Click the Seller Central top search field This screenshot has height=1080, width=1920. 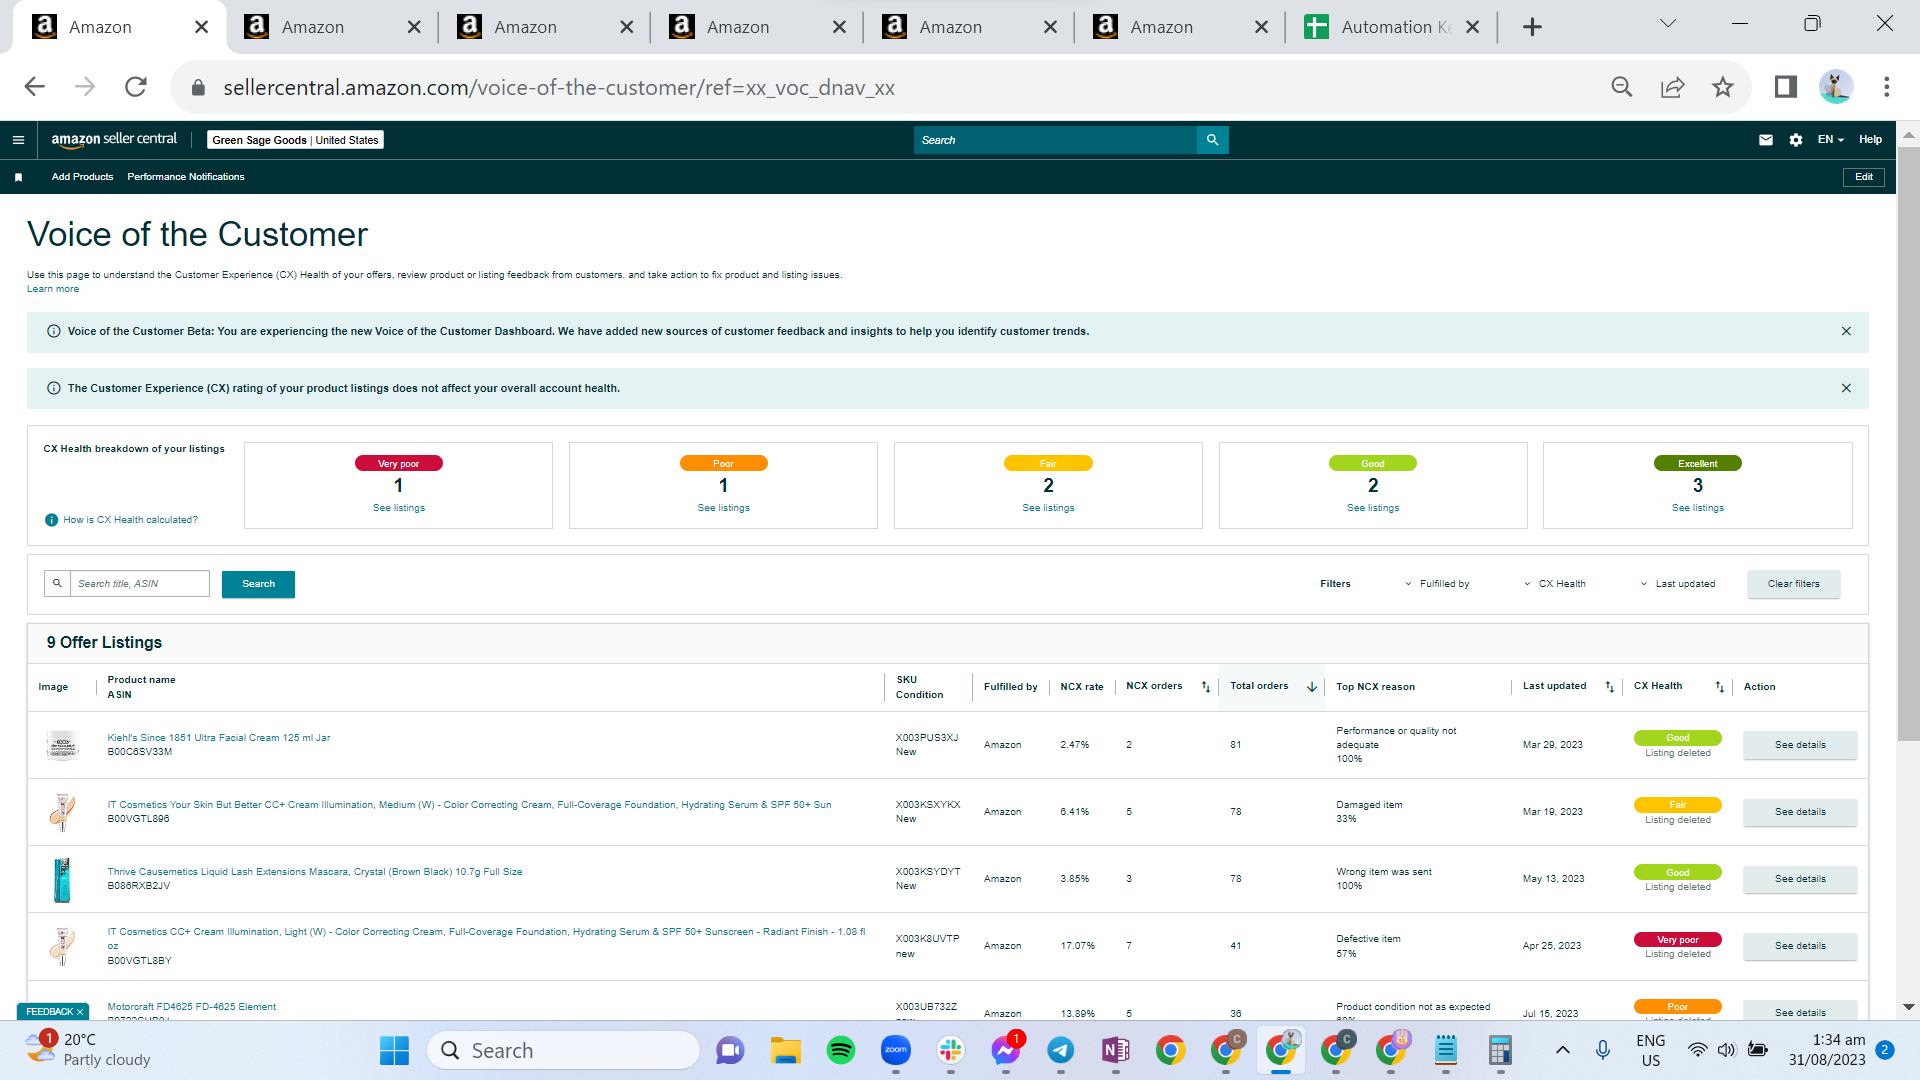(x=1055, y=140)
